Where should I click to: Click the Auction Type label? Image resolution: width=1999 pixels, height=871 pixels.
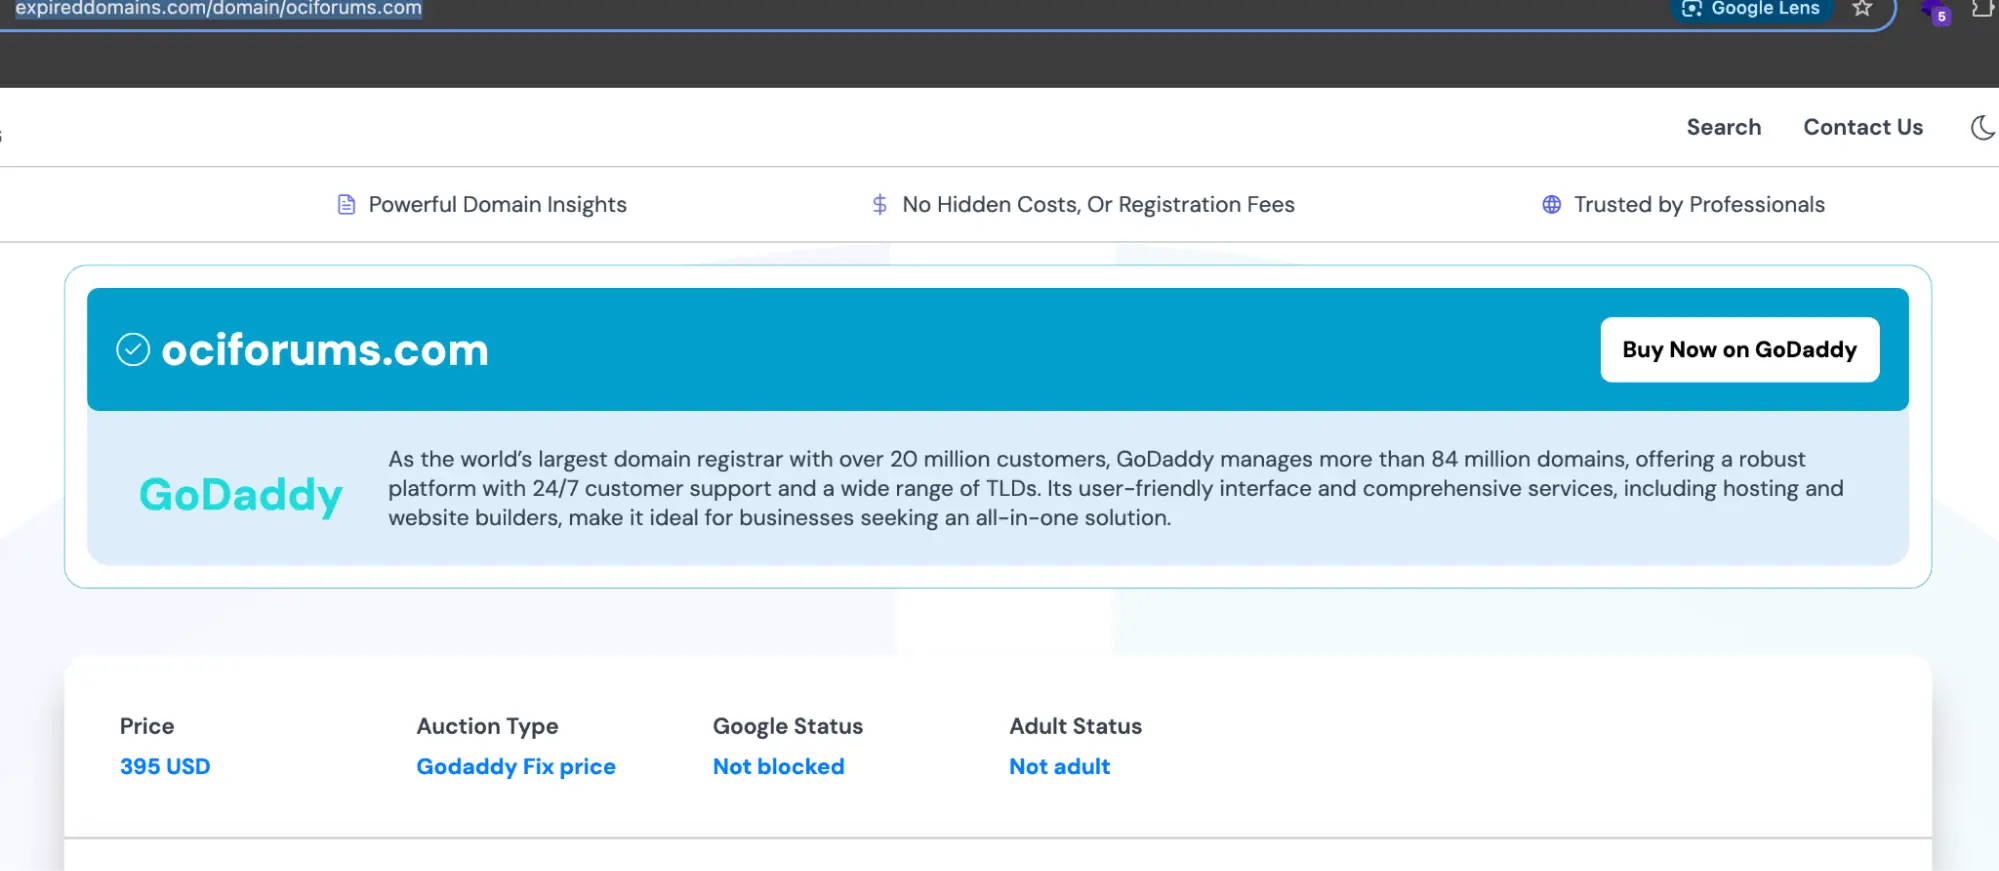click(x=487, y=727)
